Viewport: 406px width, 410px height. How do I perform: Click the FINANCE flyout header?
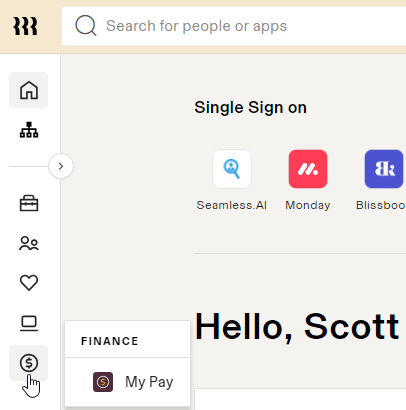[110, 341]
